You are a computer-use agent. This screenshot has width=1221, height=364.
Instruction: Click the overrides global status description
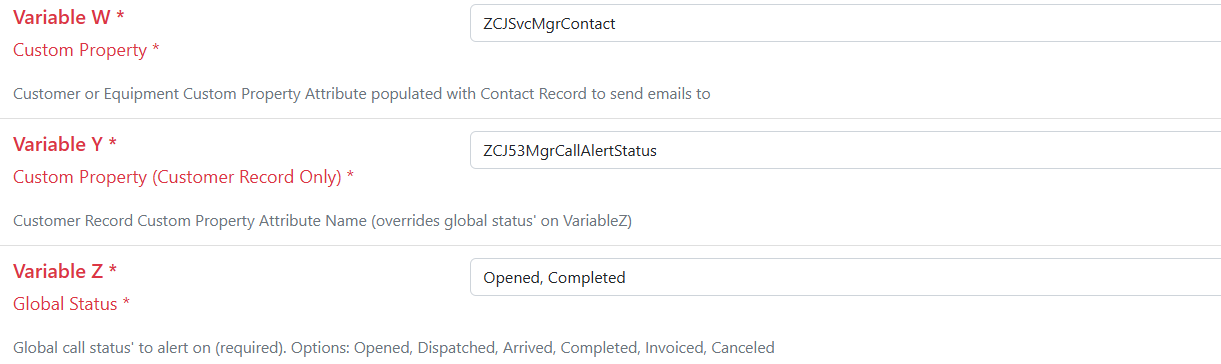(322, 221)
